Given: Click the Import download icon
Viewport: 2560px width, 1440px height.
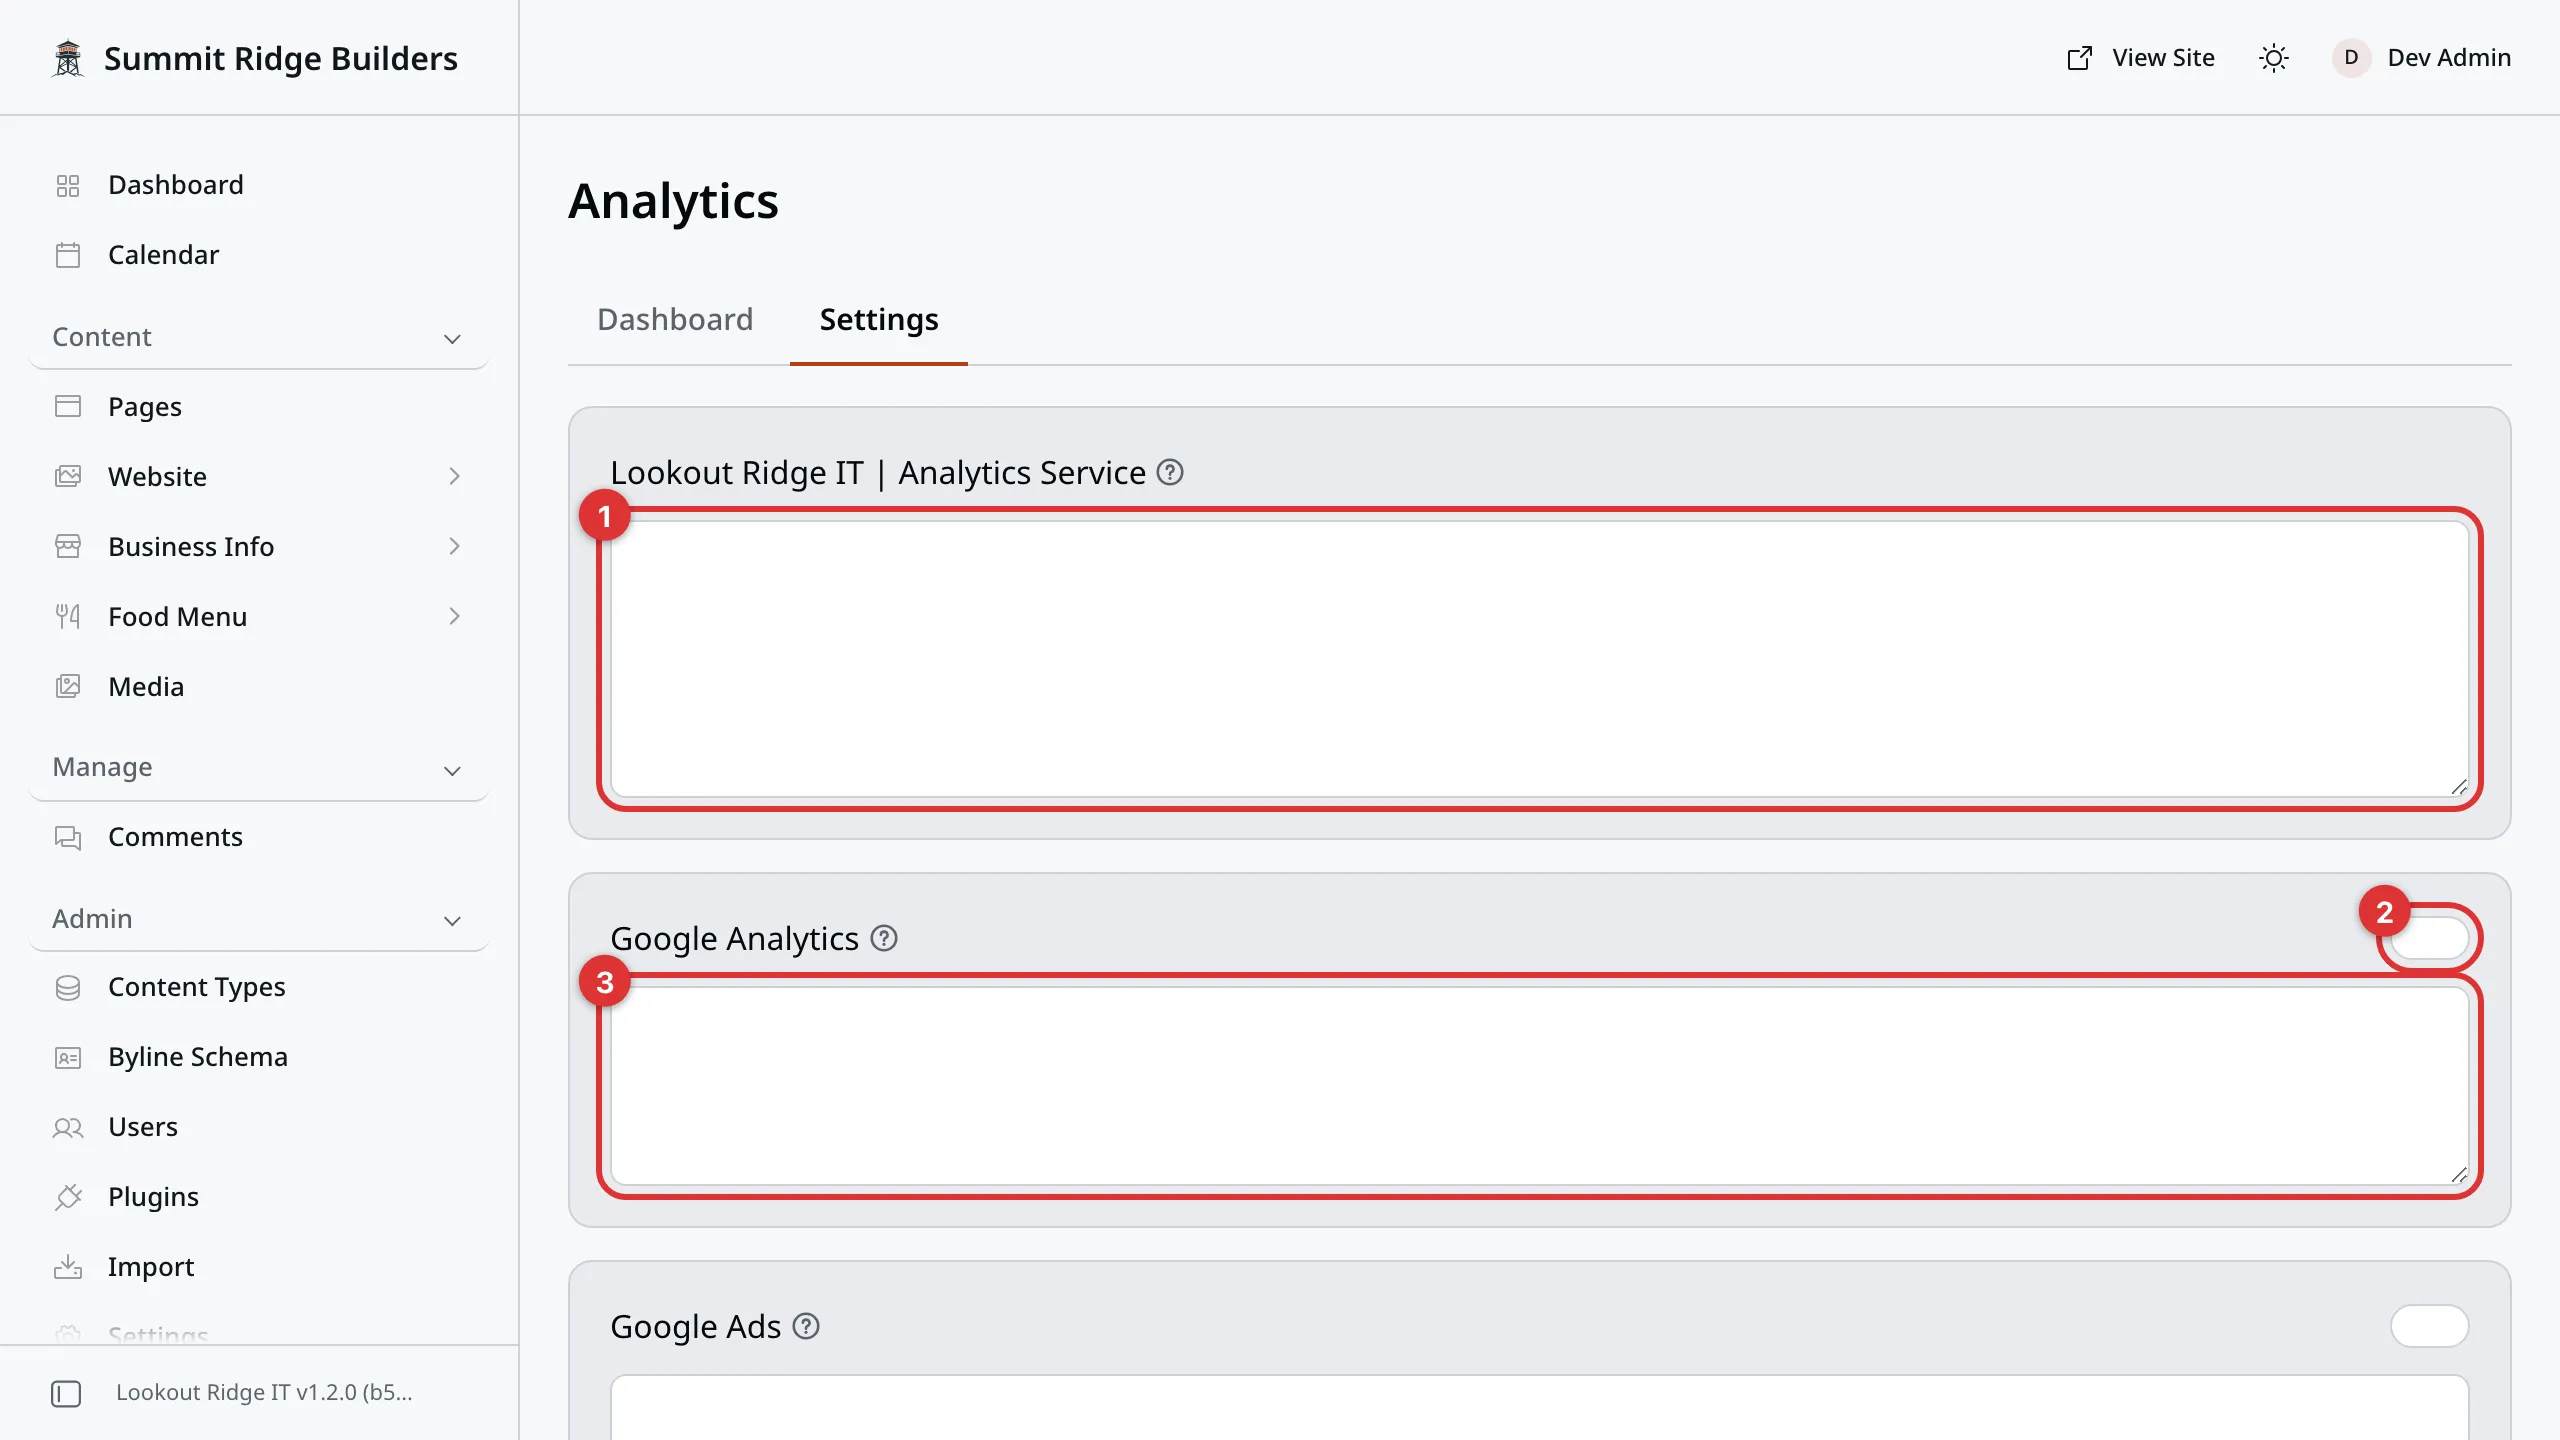Looking at the screenshot, I should pos(68,1267).
